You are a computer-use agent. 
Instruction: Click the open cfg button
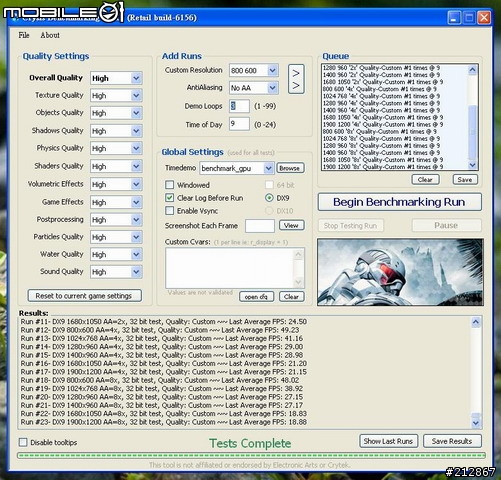(x=256, y=297)
